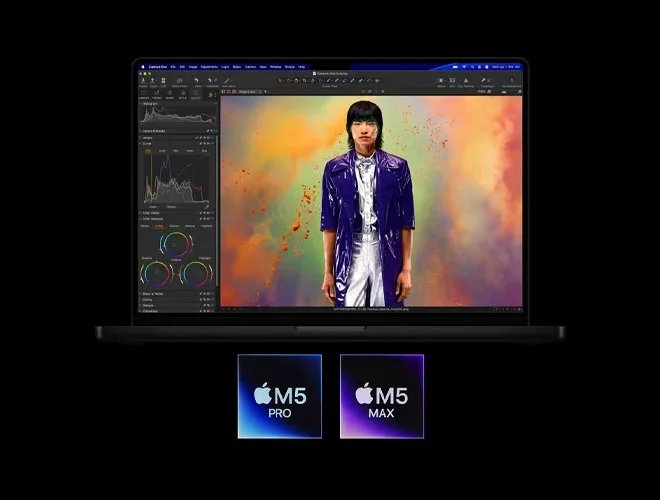The image size is (660, 500).
Task: Click the Before comparison icon
Action: pos(441,81)
